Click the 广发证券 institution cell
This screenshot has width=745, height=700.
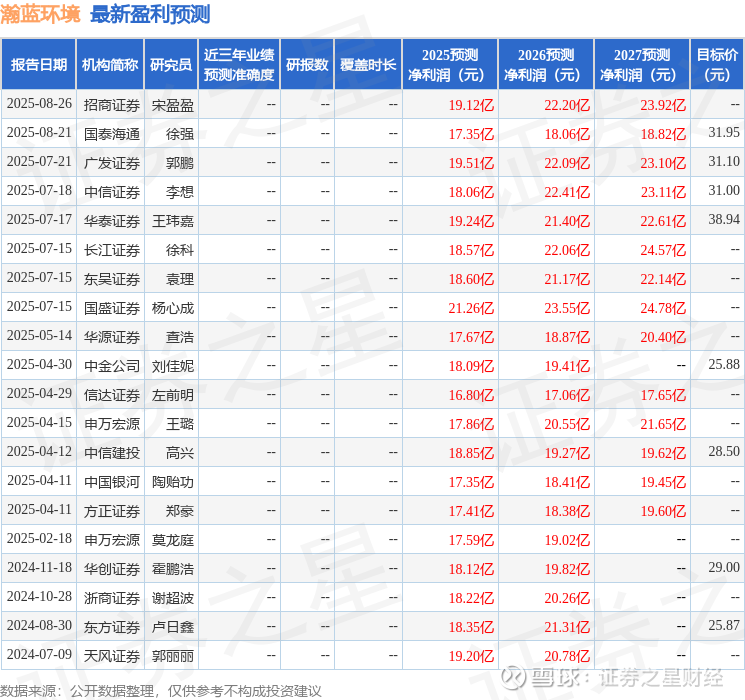[x=112, y=163]
